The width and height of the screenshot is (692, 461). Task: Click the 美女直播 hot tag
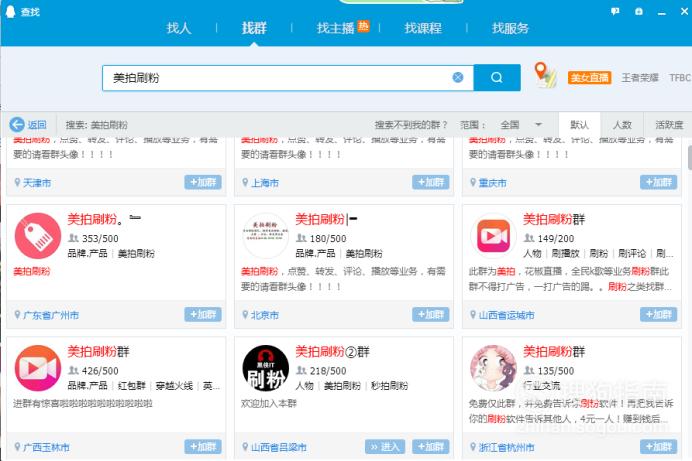[589, 78]
